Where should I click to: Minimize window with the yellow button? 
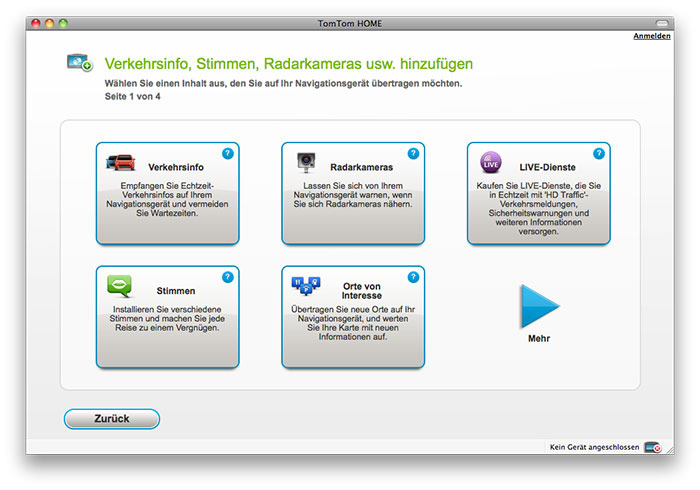click(x=50, y=23)
